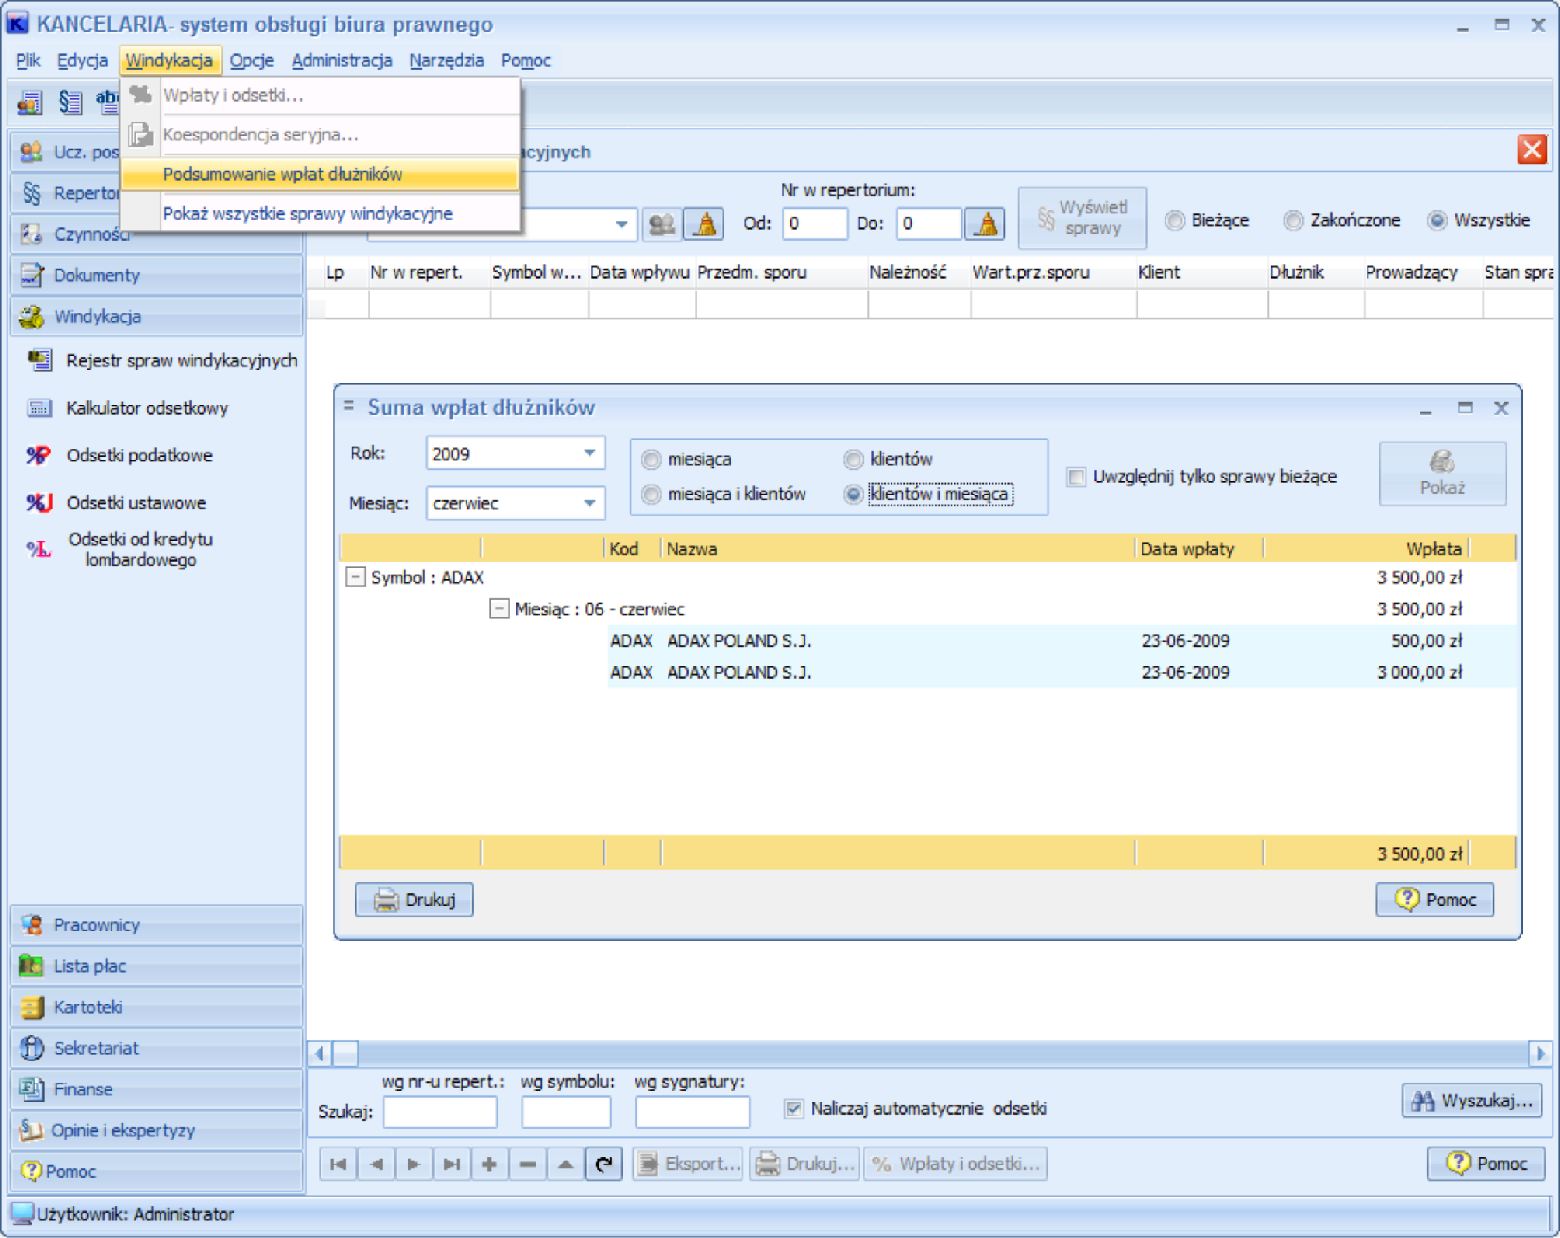Select the klientów radio option

pyautogui.click(x=853, y=460)
